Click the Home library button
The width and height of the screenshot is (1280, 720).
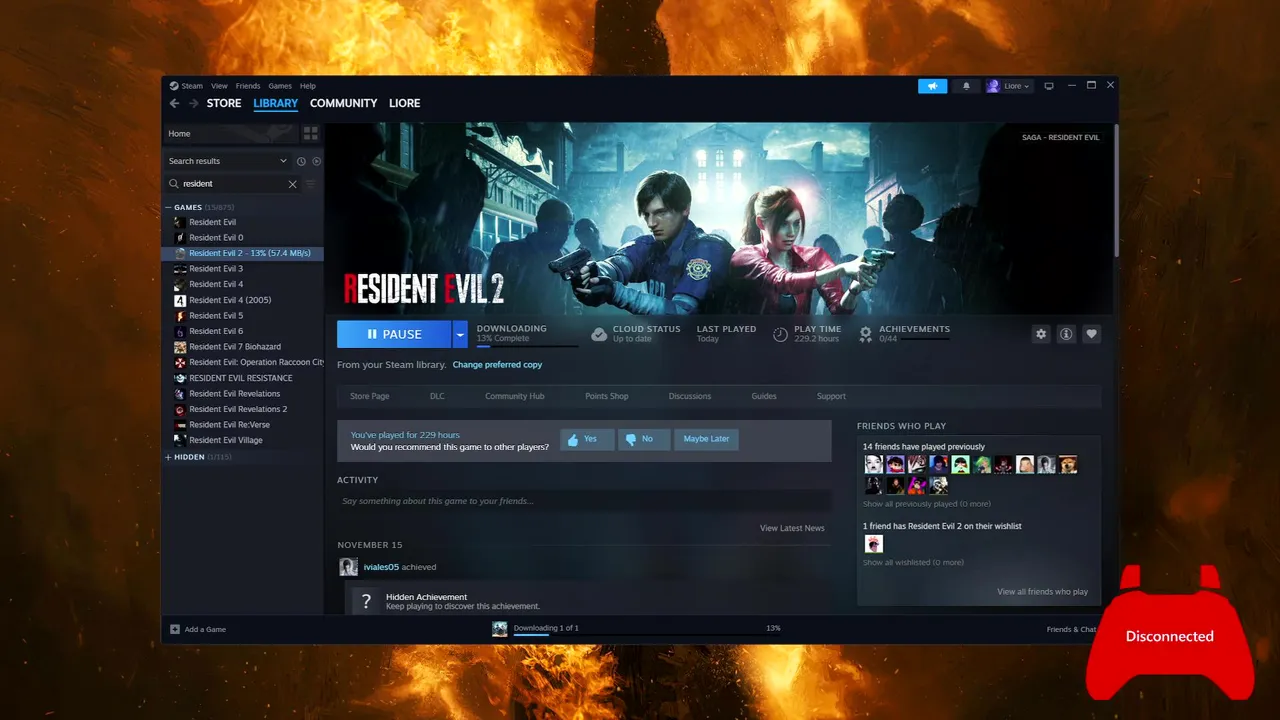[x=230, y=133]
